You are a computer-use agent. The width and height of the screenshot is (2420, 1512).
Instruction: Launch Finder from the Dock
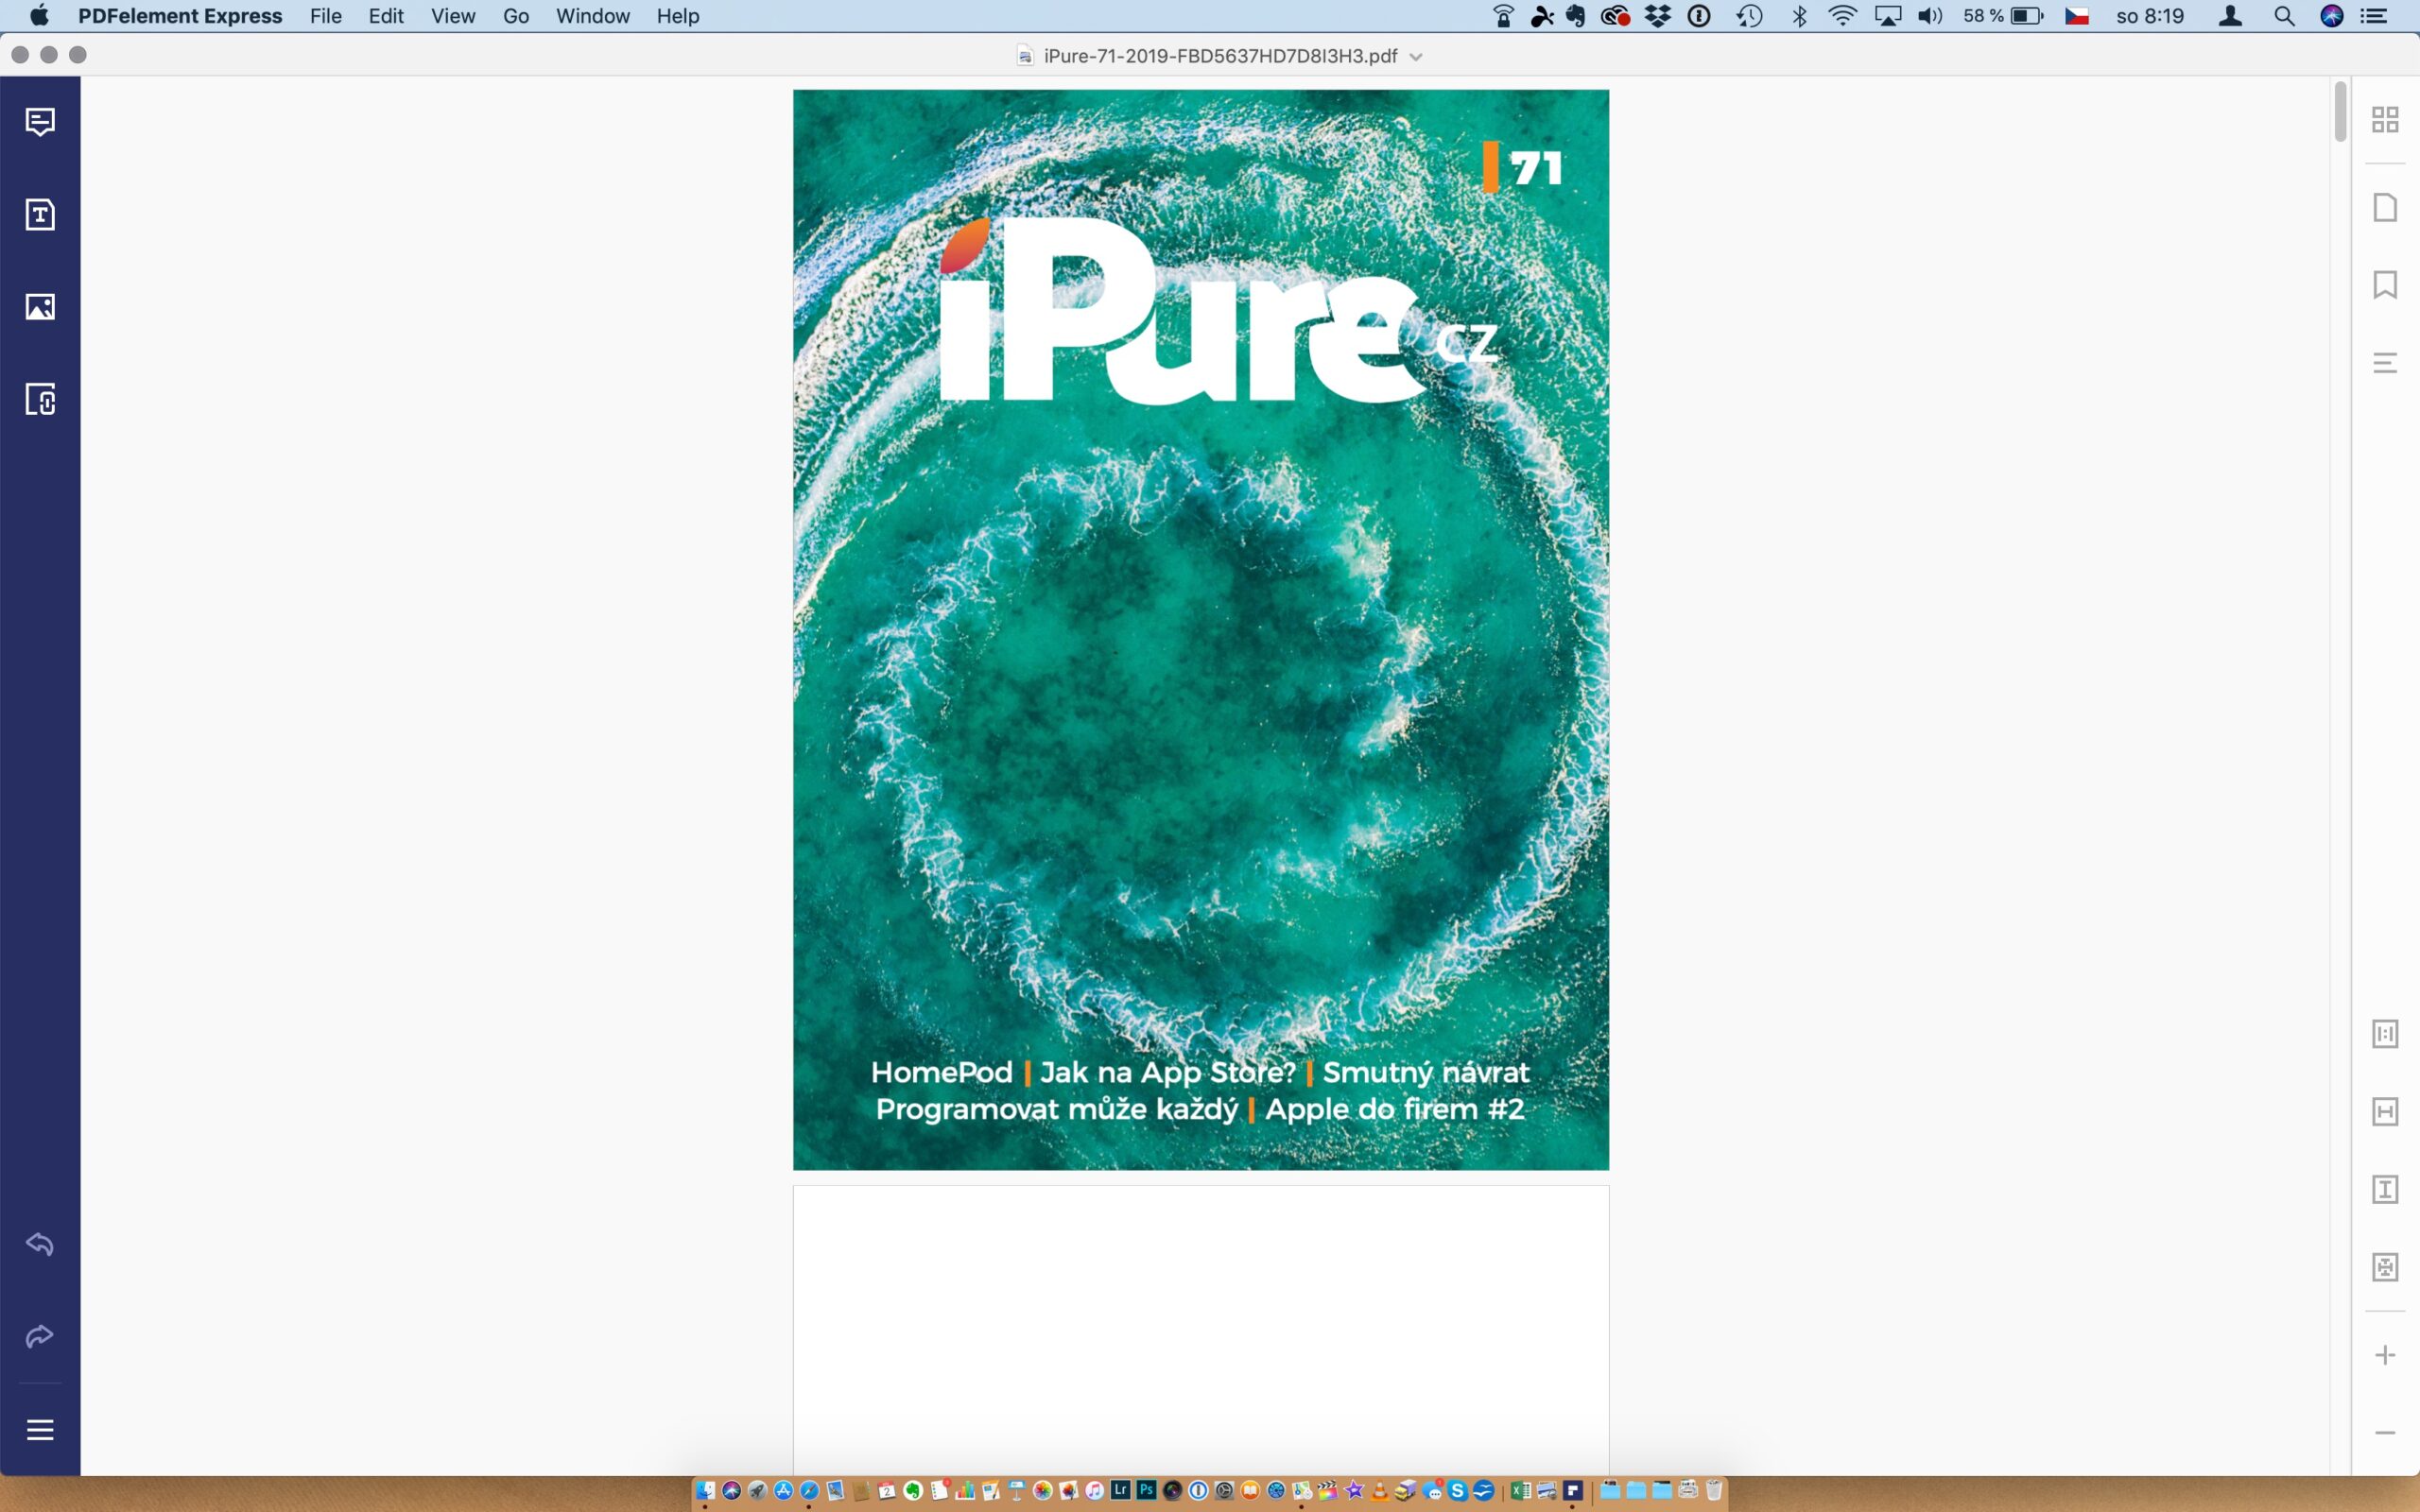pyautogui.click(x=706, y=1491)
